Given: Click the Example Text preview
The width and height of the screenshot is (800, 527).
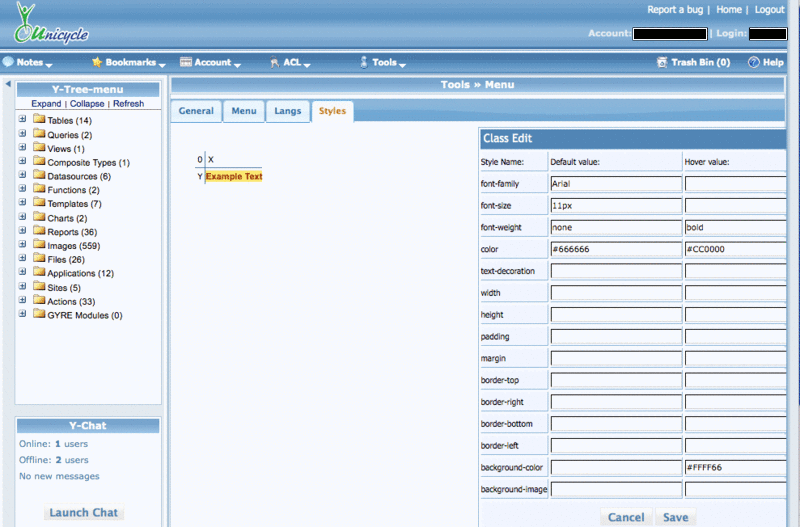Looking at the screenshot, I should pos(234,177).
